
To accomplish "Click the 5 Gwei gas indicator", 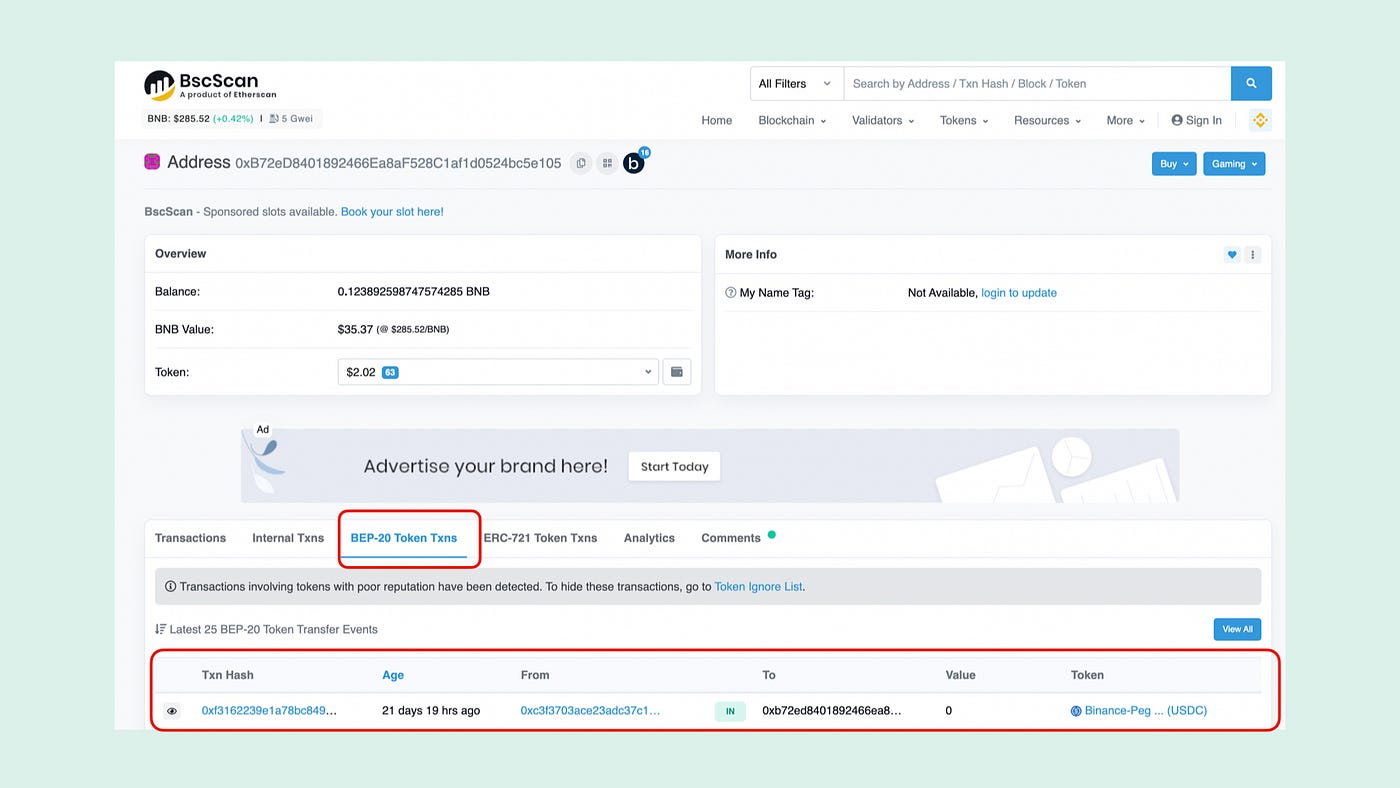I will (291, 119).
